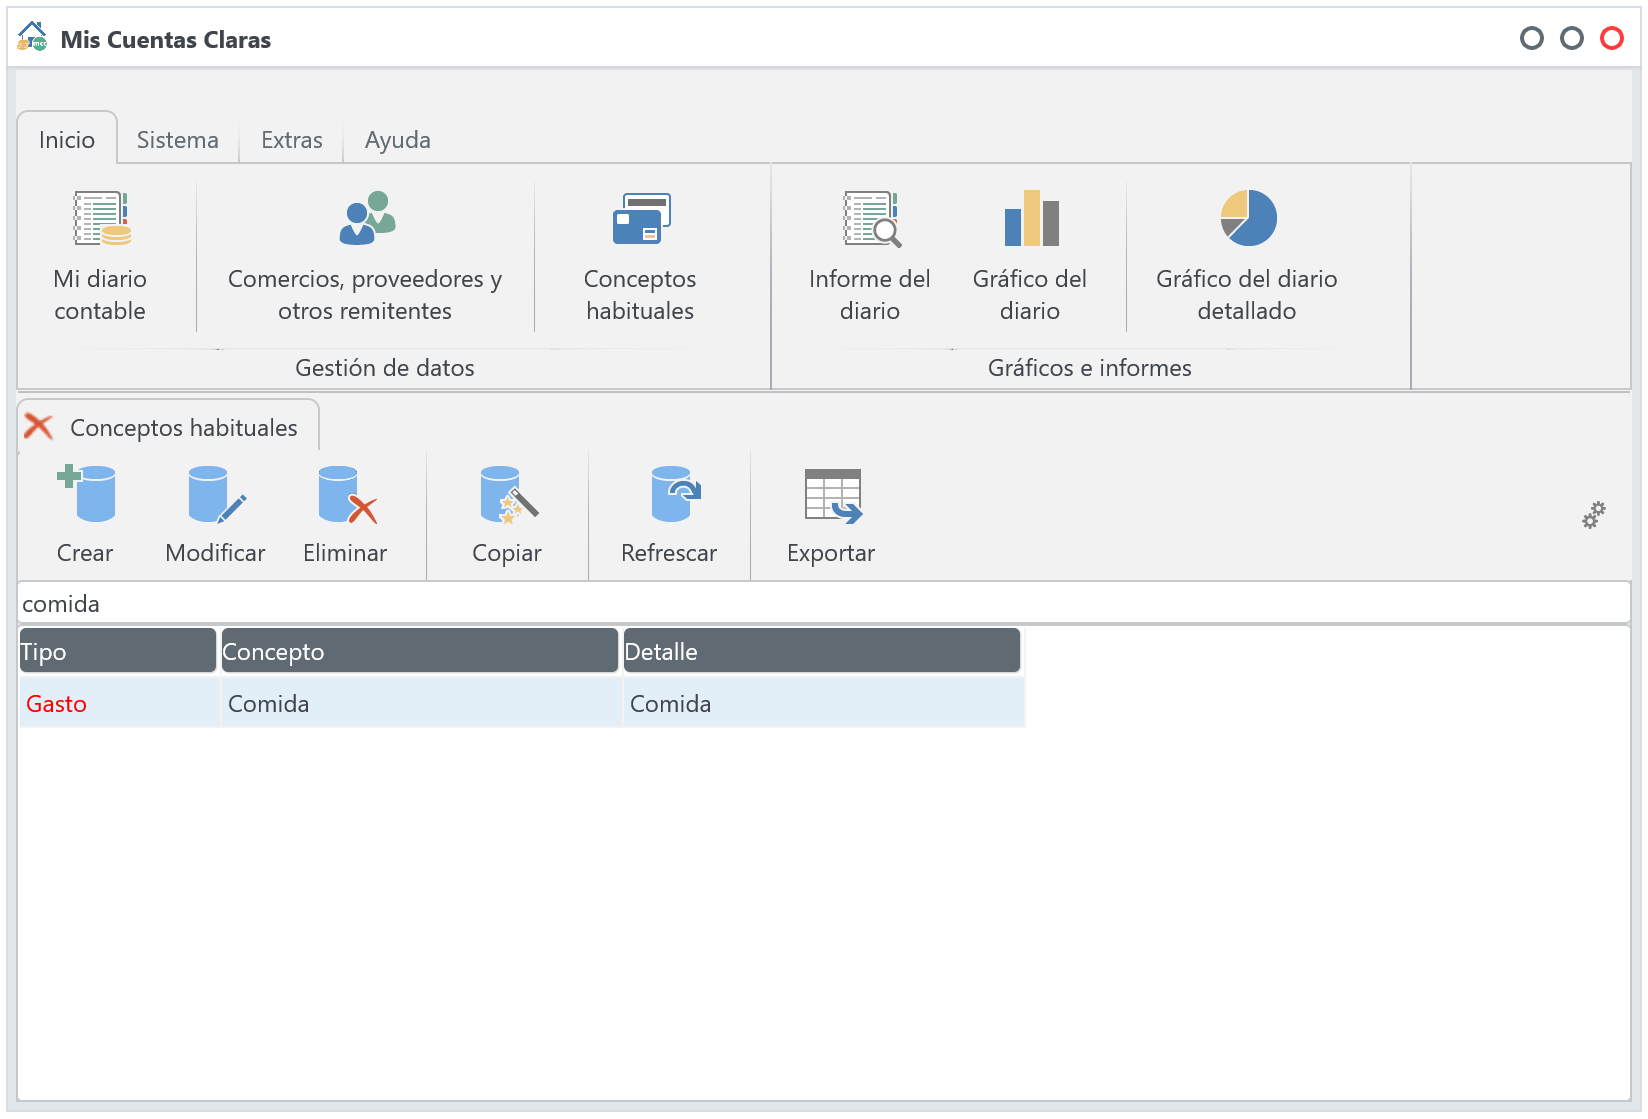
Task: Open Comercios, proveedores y otros remitentes
Action: (365, 256)
